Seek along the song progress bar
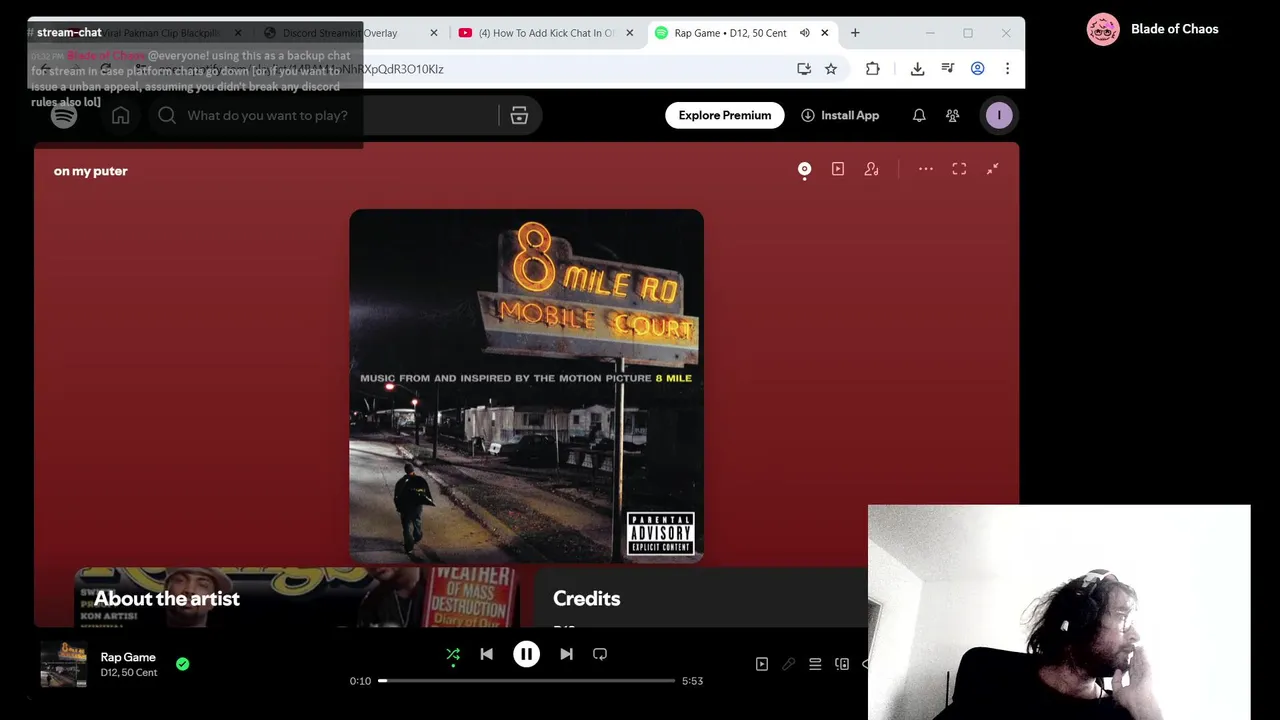 coord(526,681)
